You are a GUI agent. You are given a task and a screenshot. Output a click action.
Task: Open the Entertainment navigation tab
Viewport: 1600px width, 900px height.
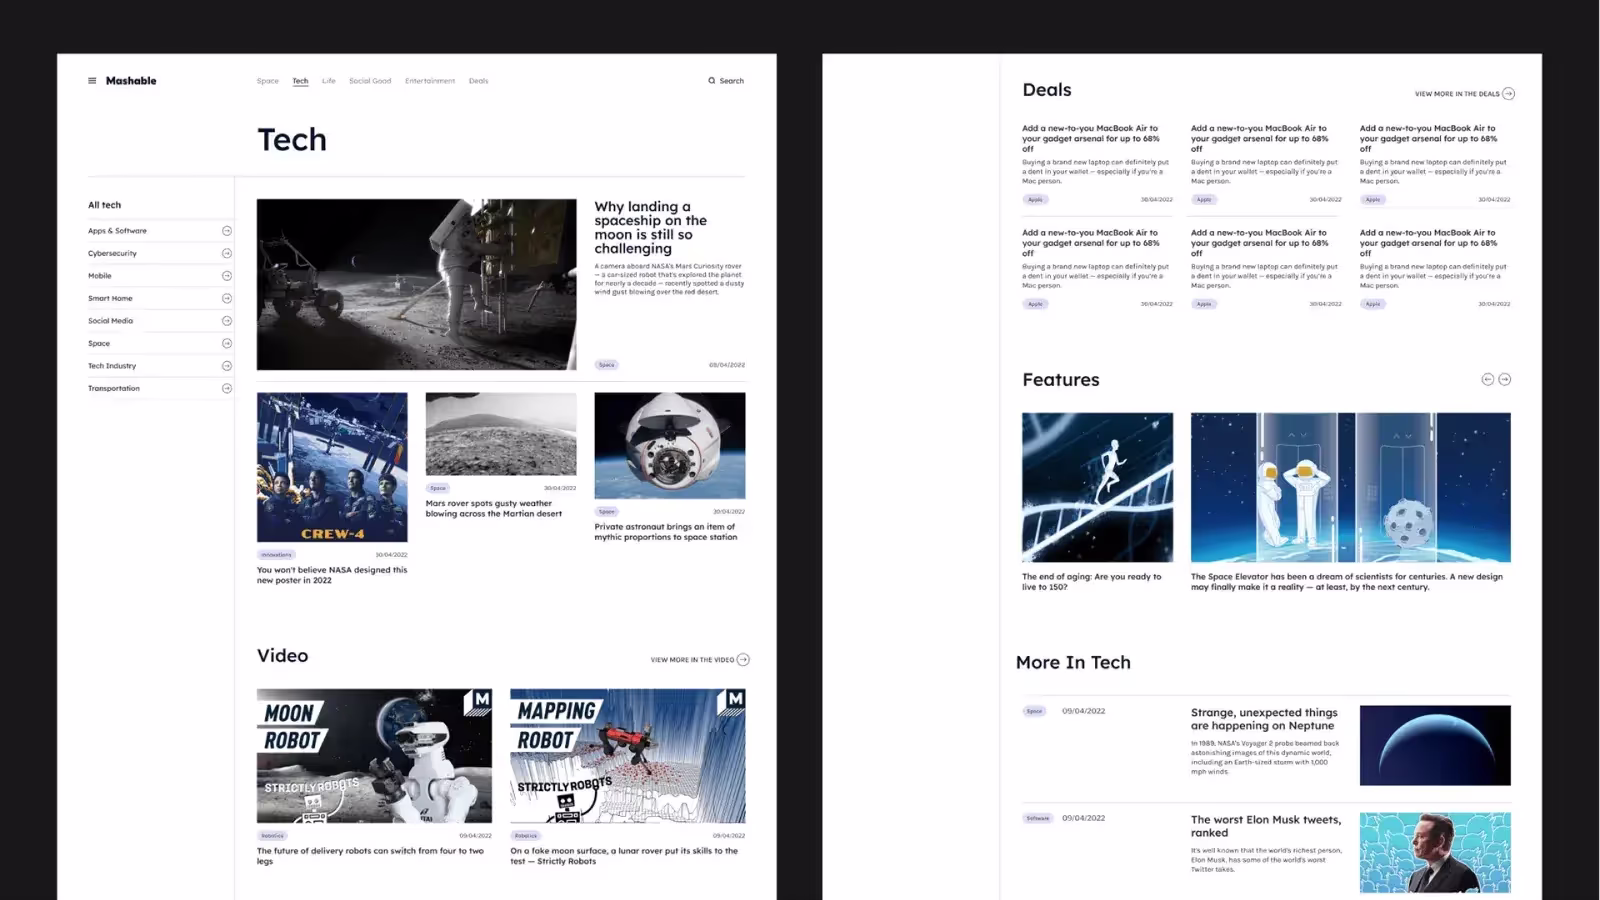coord(429,81)
